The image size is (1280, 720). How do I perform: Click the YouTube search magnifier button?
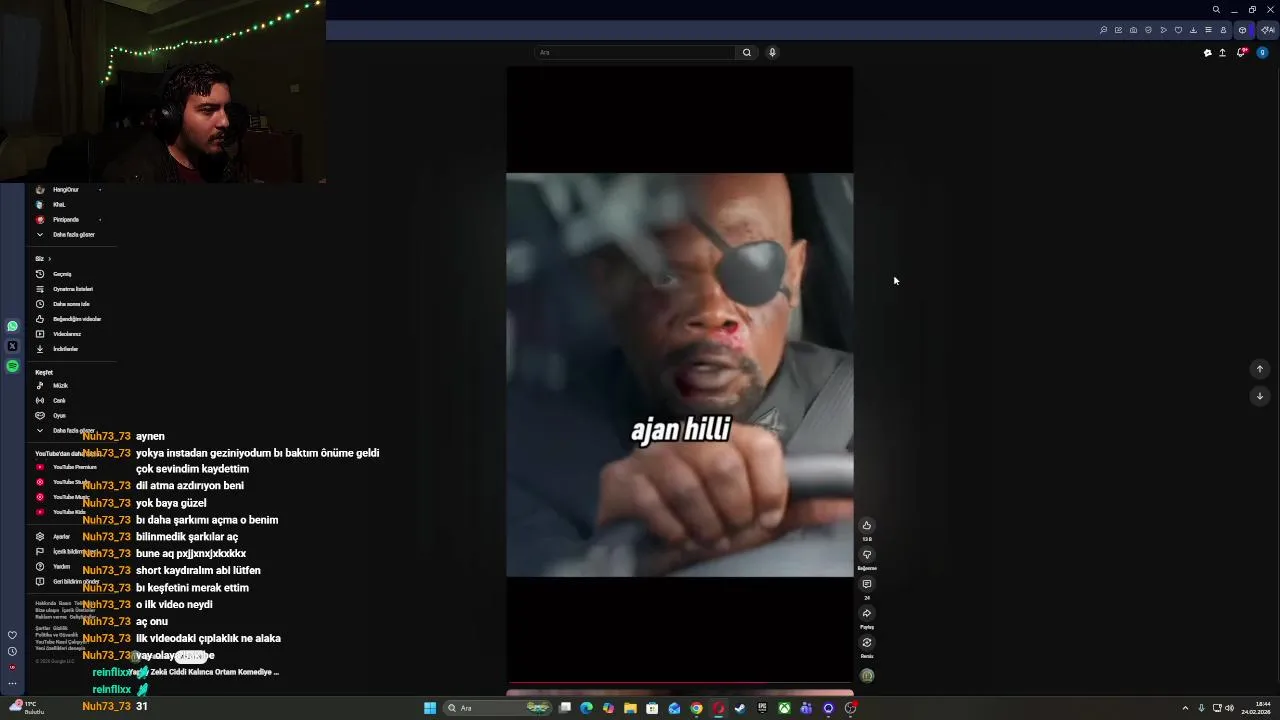coord(746,53)
